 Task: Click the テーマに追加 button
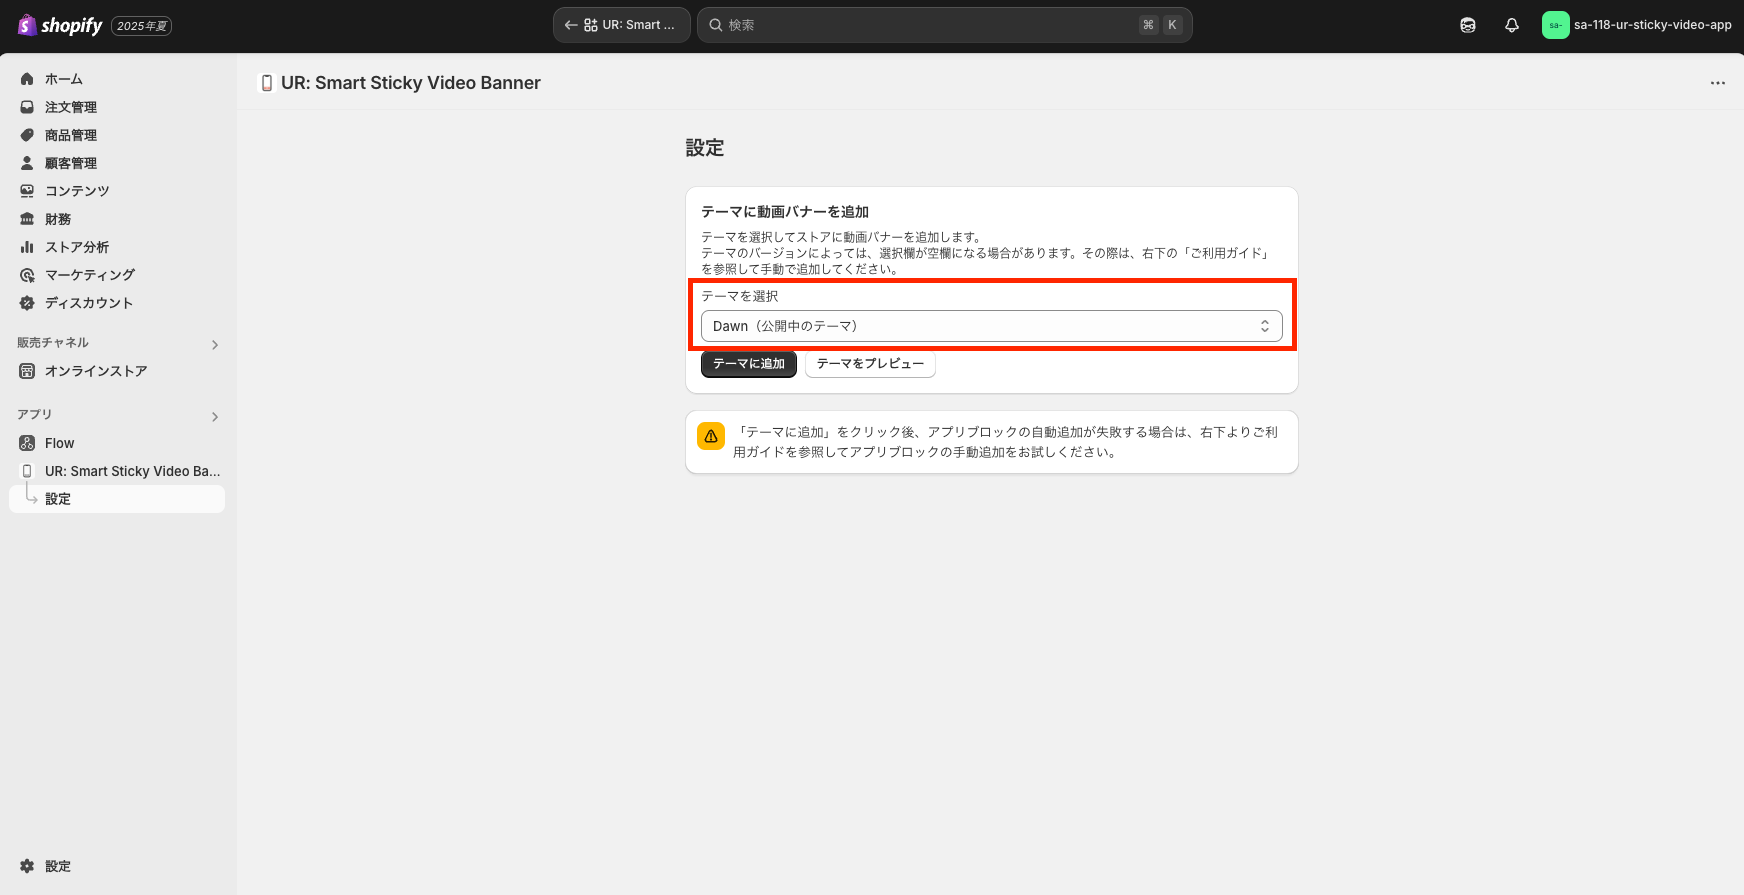748,364
